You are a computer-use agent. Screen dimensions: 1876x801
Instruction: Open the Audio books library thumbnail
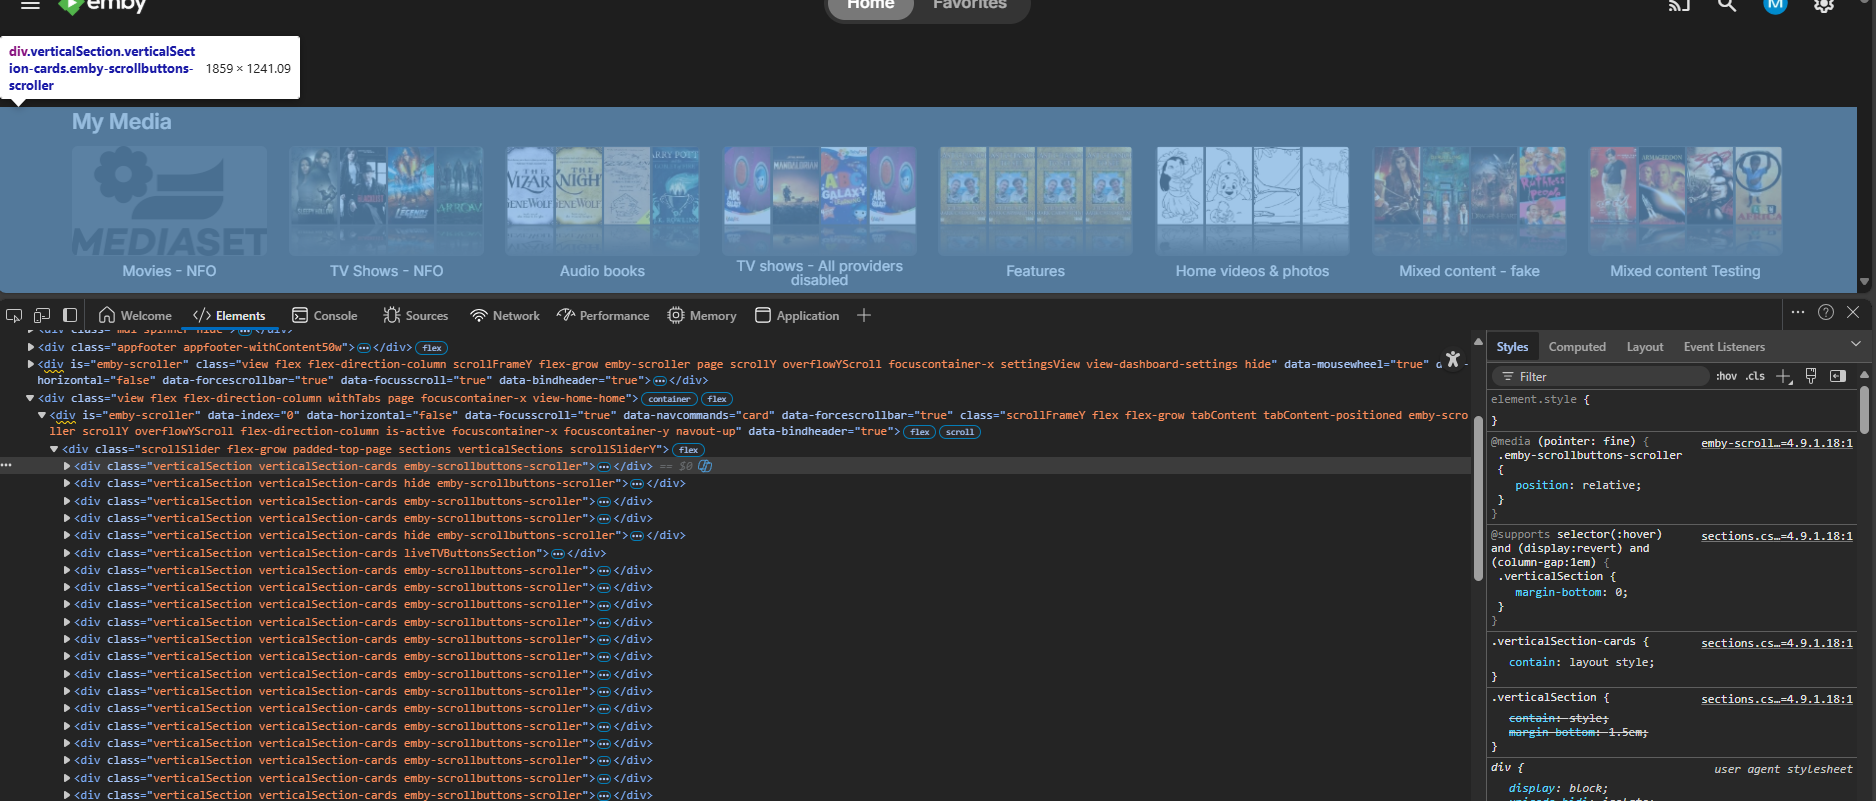point(602,201)
